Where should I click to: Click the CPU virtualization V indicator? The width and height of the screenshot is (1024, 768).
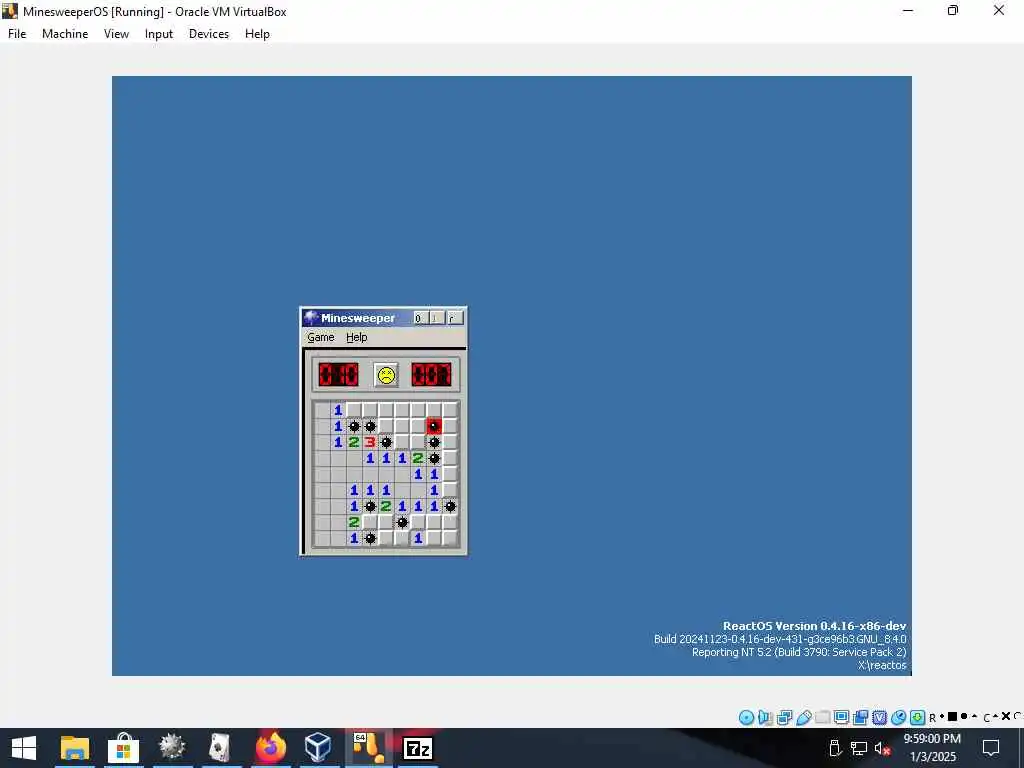[880, 718]
